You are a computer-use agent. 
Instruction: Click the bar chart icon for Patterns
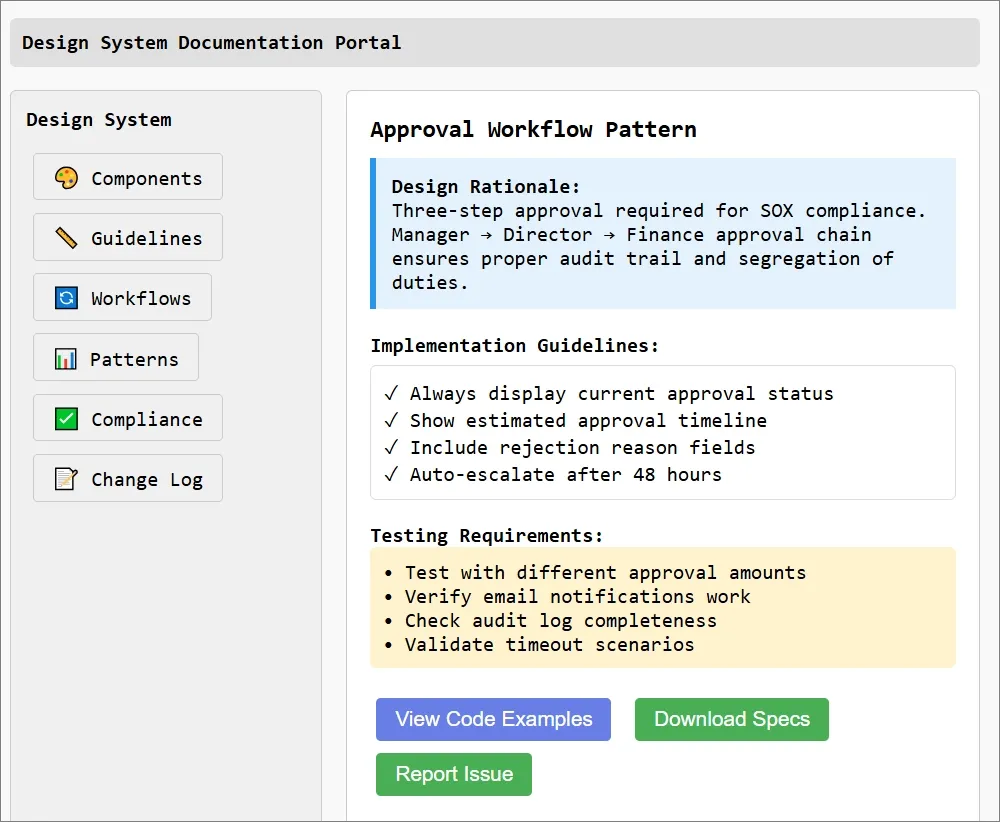point(66,359)
